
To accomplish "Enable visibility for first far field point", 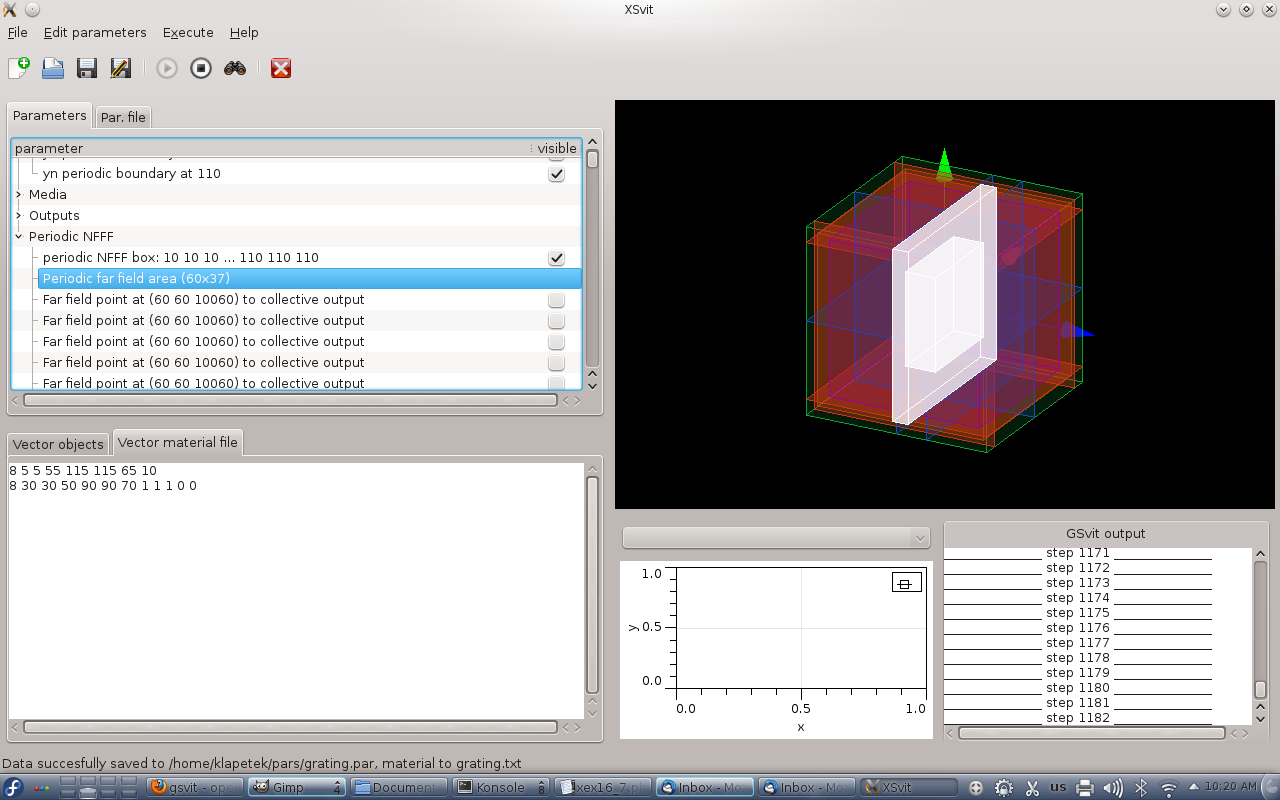I will point(556,300).
